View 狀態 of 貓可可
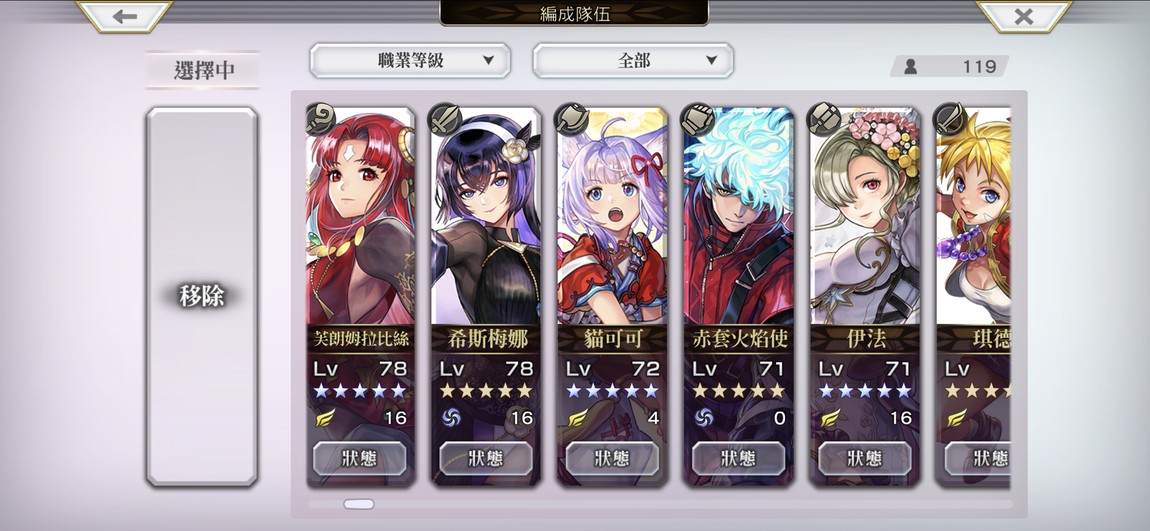The image size is (1150, 531). click(x=612, y=458)
